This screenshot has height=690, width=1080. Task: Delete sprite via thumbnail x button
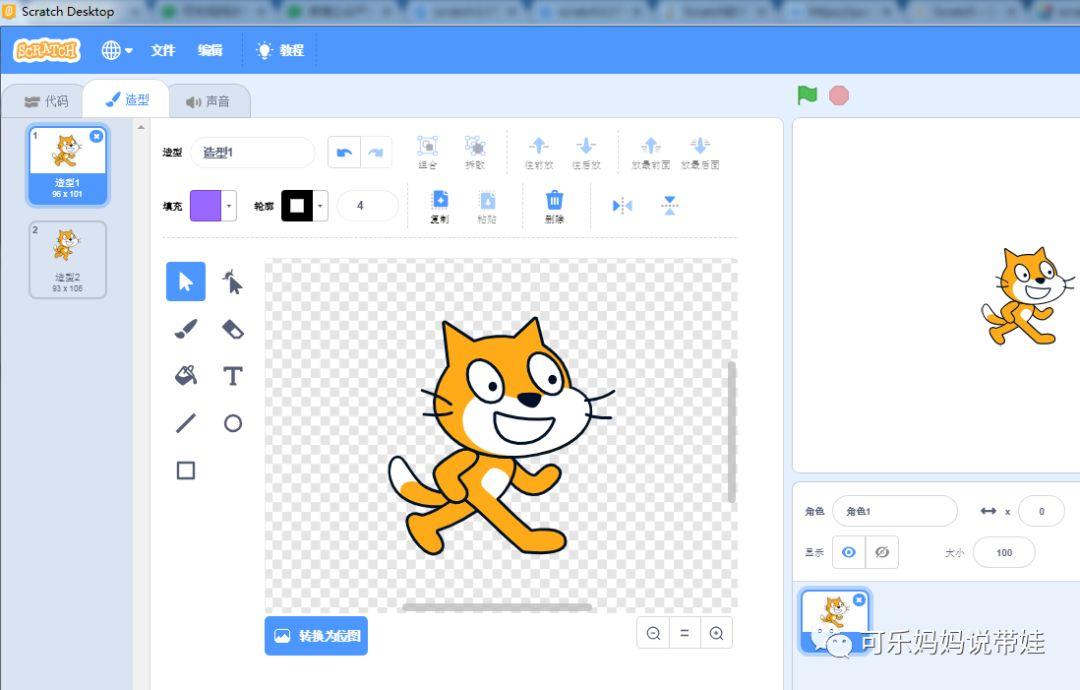859,600
